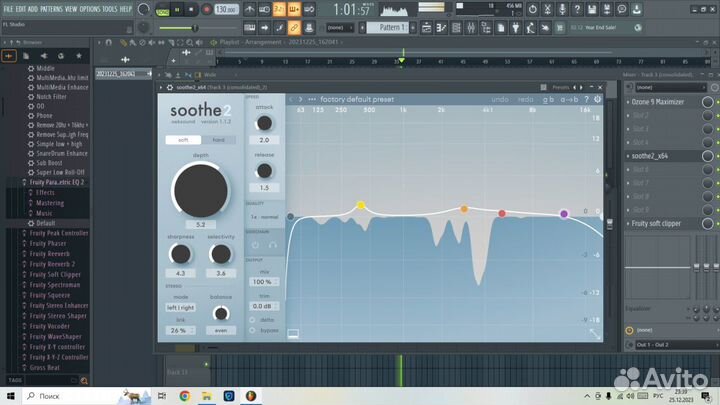This screenshot has width=720, height=405.
Task: Open the stereo mode left|right dropdown
Action: coord(181,307)
